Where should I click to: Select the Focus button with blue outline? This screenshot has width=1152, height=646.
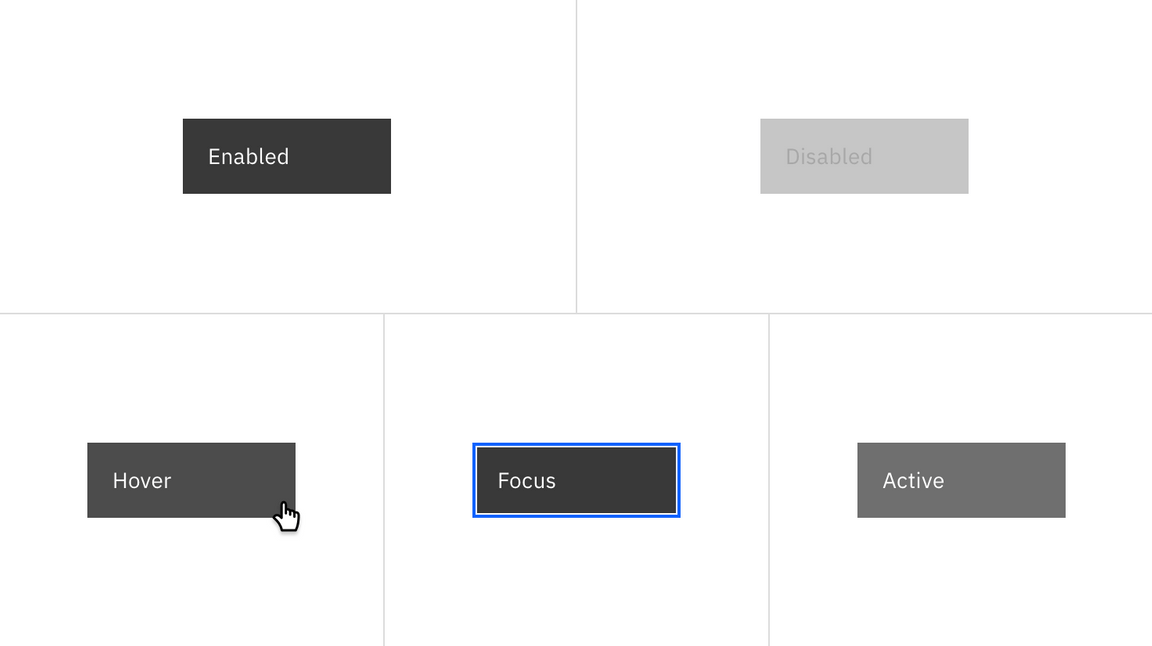576,480
